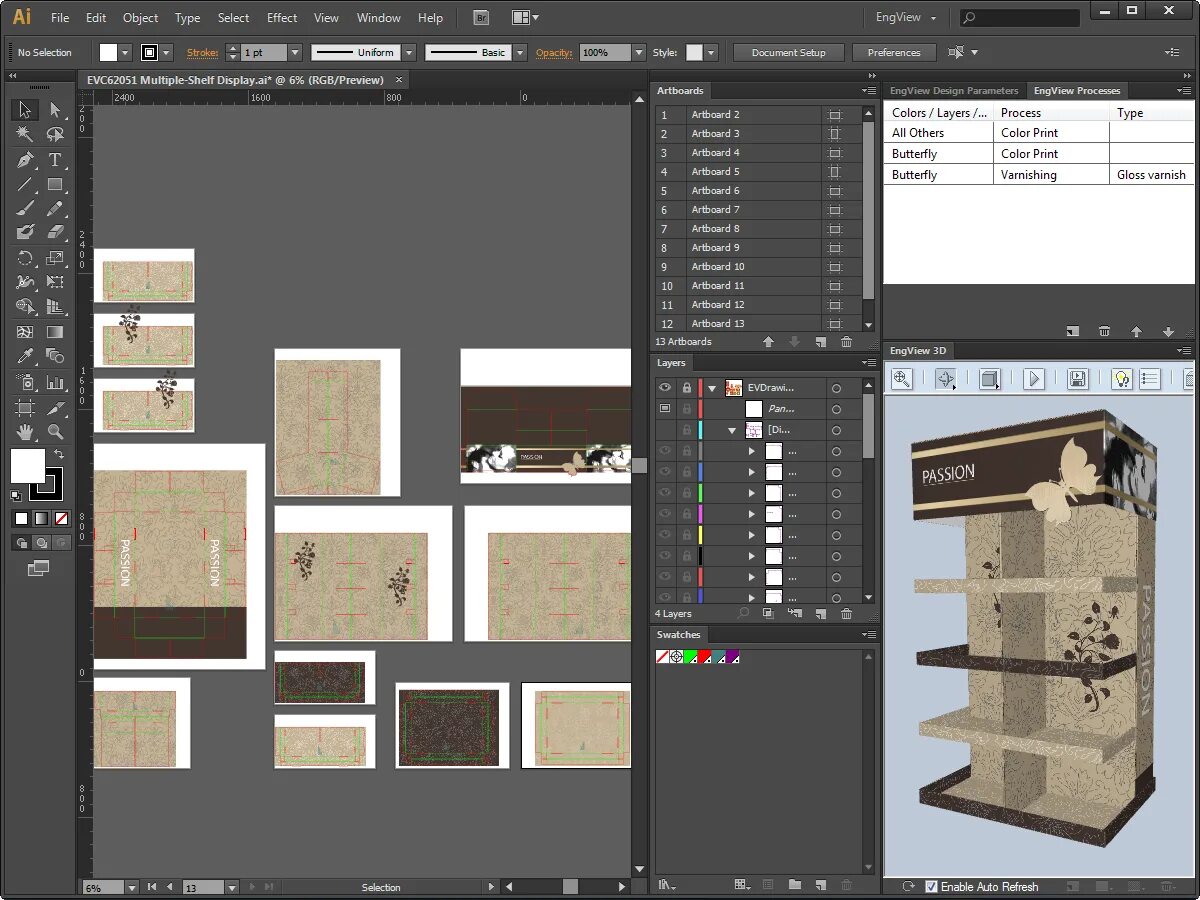Open the Zoom tool in the EngView 3D toolbar

tap(901, 378)
